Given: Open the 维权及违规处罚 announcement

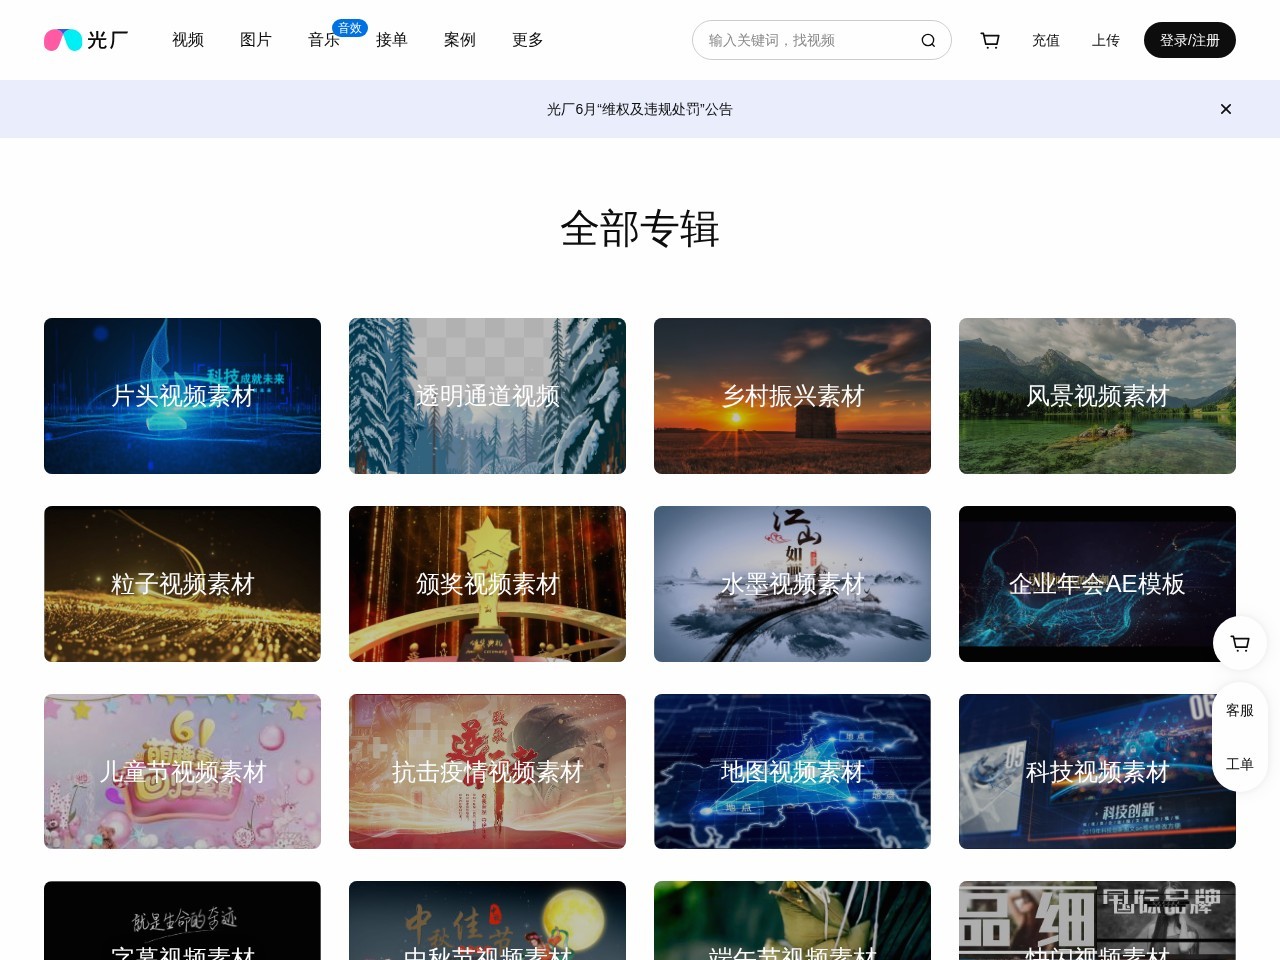Looking at the screenshot, I should pos(640,109).
